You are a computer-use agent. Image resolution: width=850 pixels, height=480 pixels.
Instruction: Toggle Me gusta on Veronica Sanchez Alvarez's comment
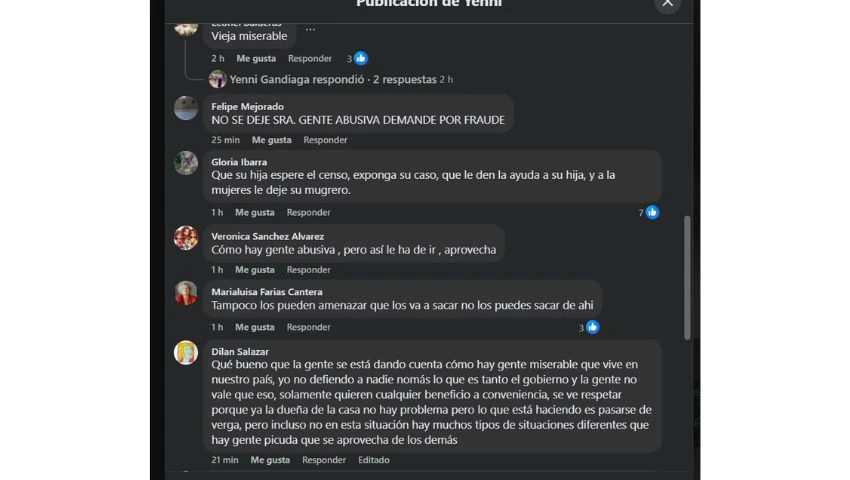tap(255, 270)
